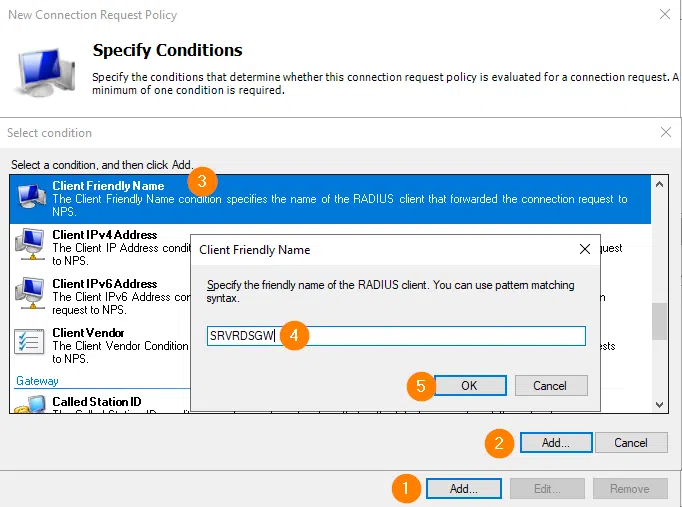Close the New Connection Request Policy window
The height and width of the screenshot is (507, 682).
point(665,15)
